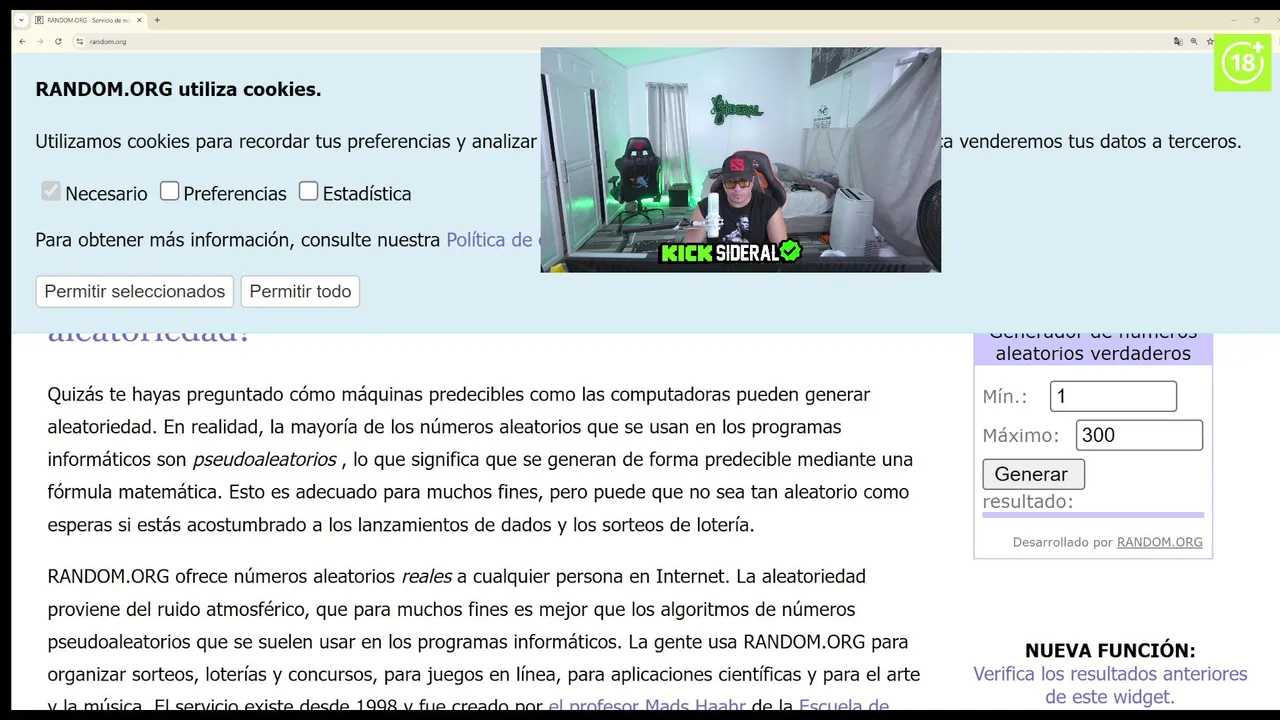Open the RANDOM.ORG developer link in widget
This screenshot has width=1280, height=720.
click(1160, 542)
